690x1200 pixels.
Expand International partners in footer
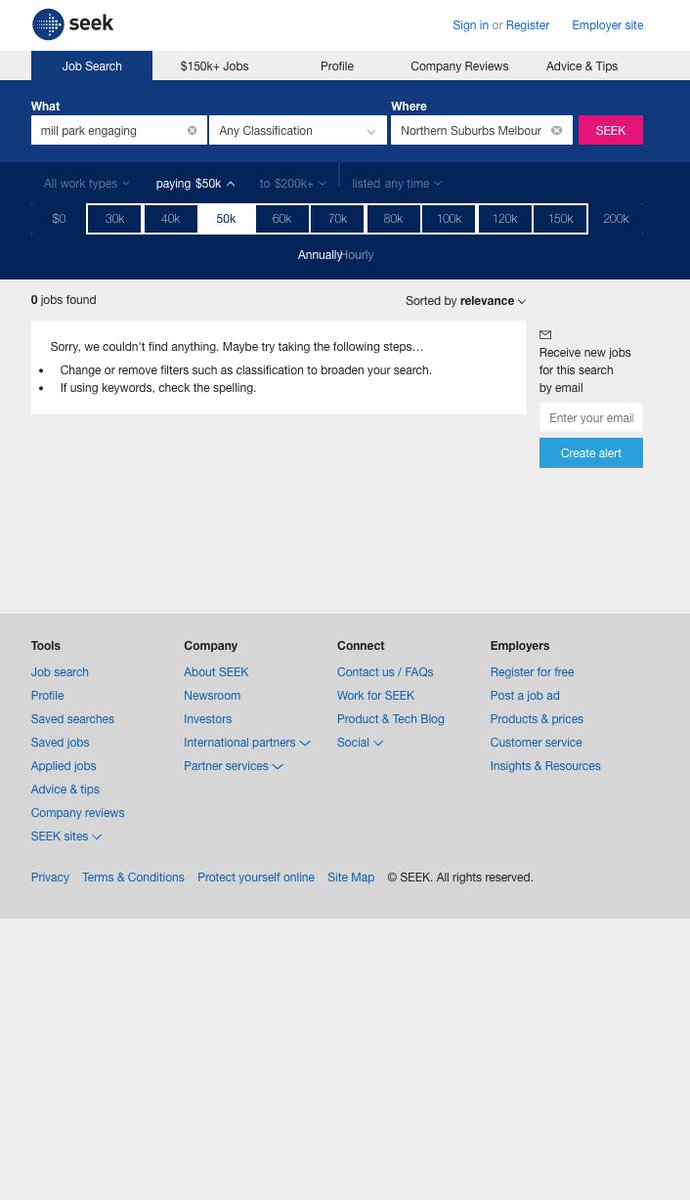pyautogui.click(x=247, y=742)
